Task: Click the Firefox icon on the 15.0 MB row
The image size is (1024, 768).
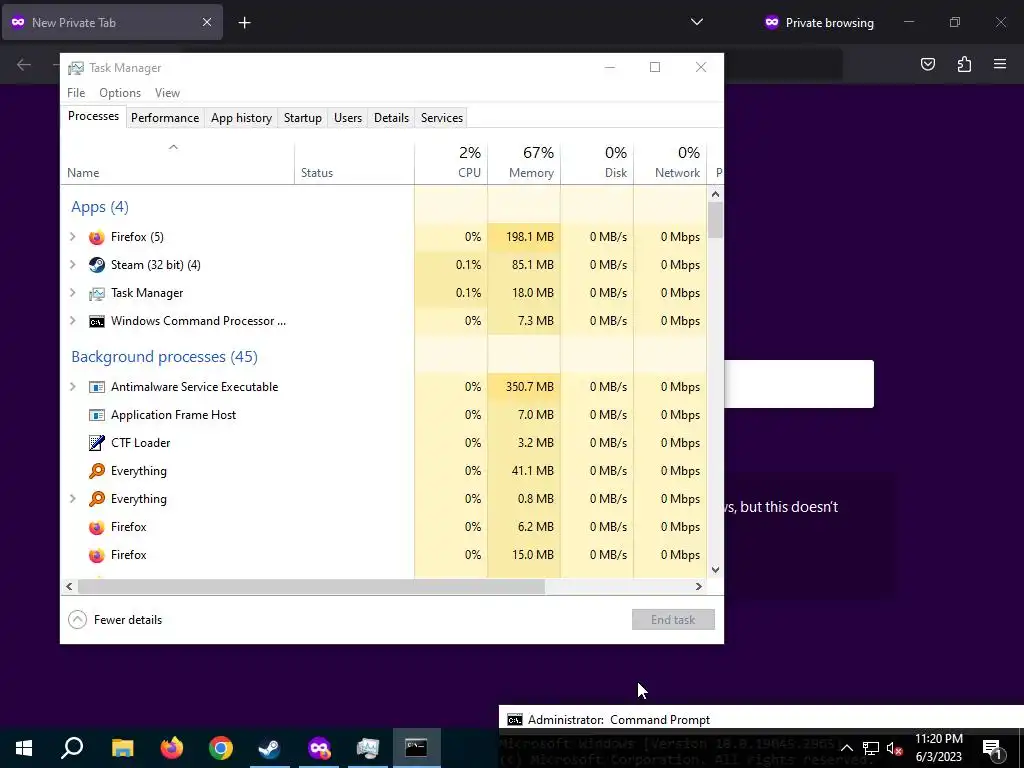Action: click(x=97, y=555)
